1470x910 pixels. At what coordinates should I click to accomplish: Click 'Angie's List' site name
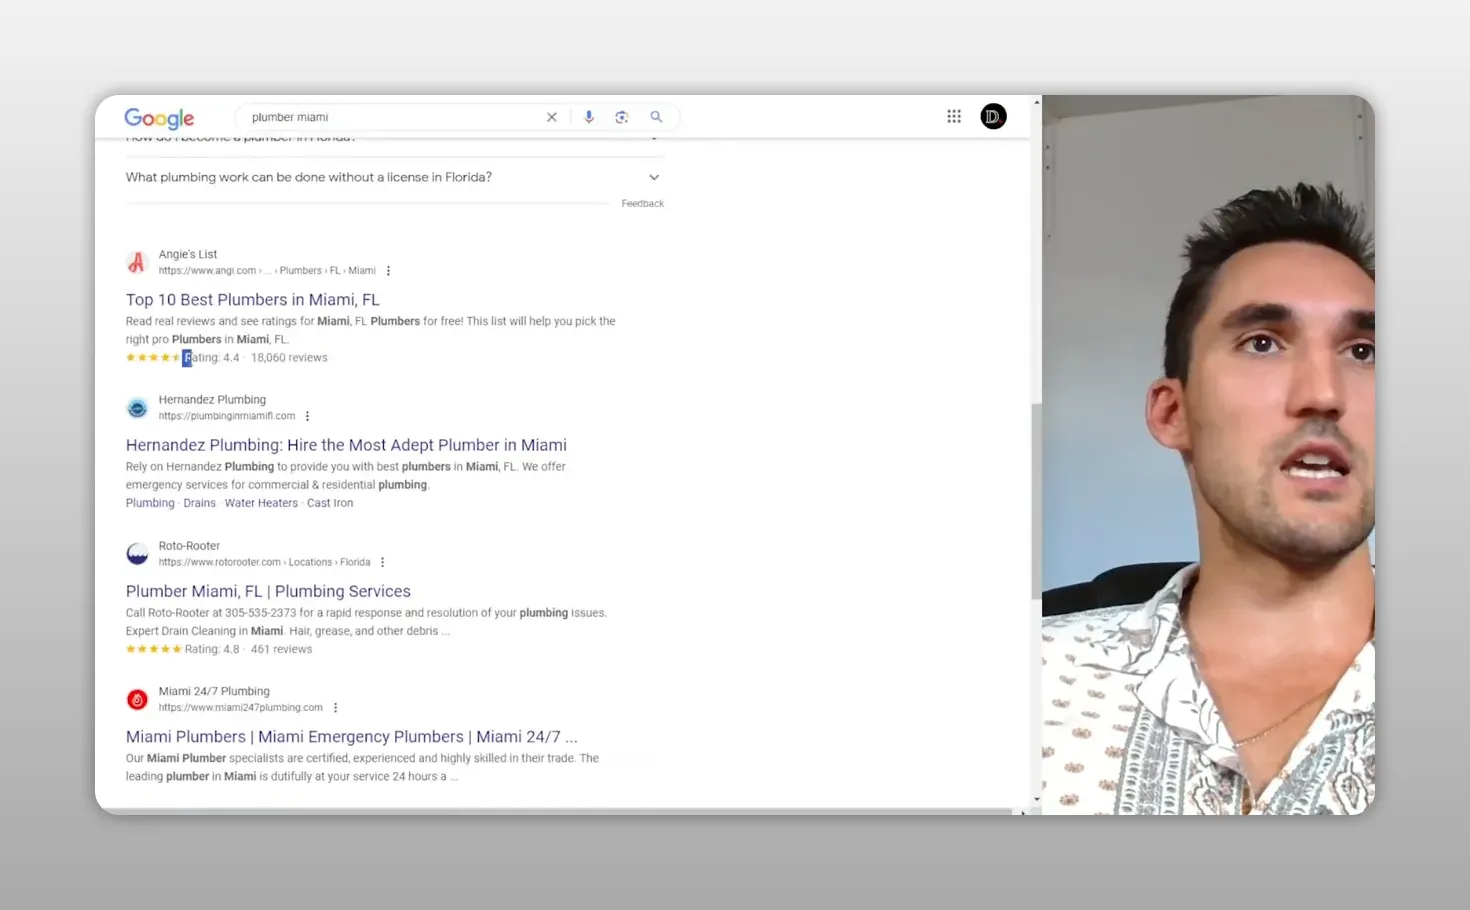188,254
